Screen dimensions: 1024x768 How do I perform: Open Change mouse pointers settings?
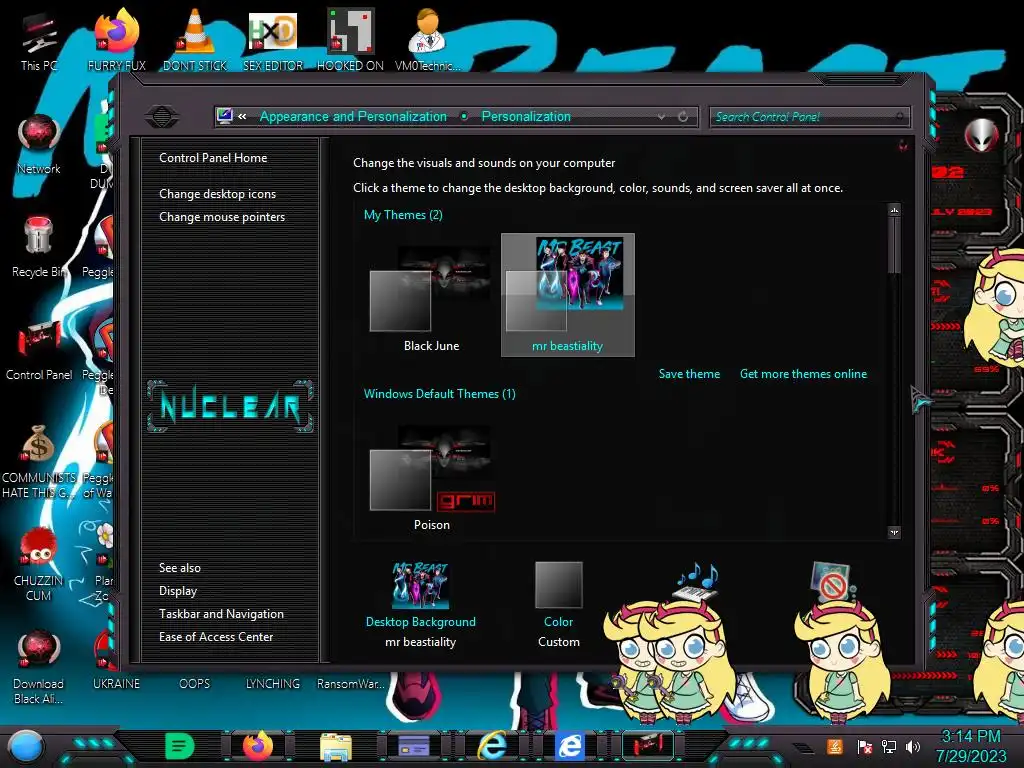tap(222, 217)
